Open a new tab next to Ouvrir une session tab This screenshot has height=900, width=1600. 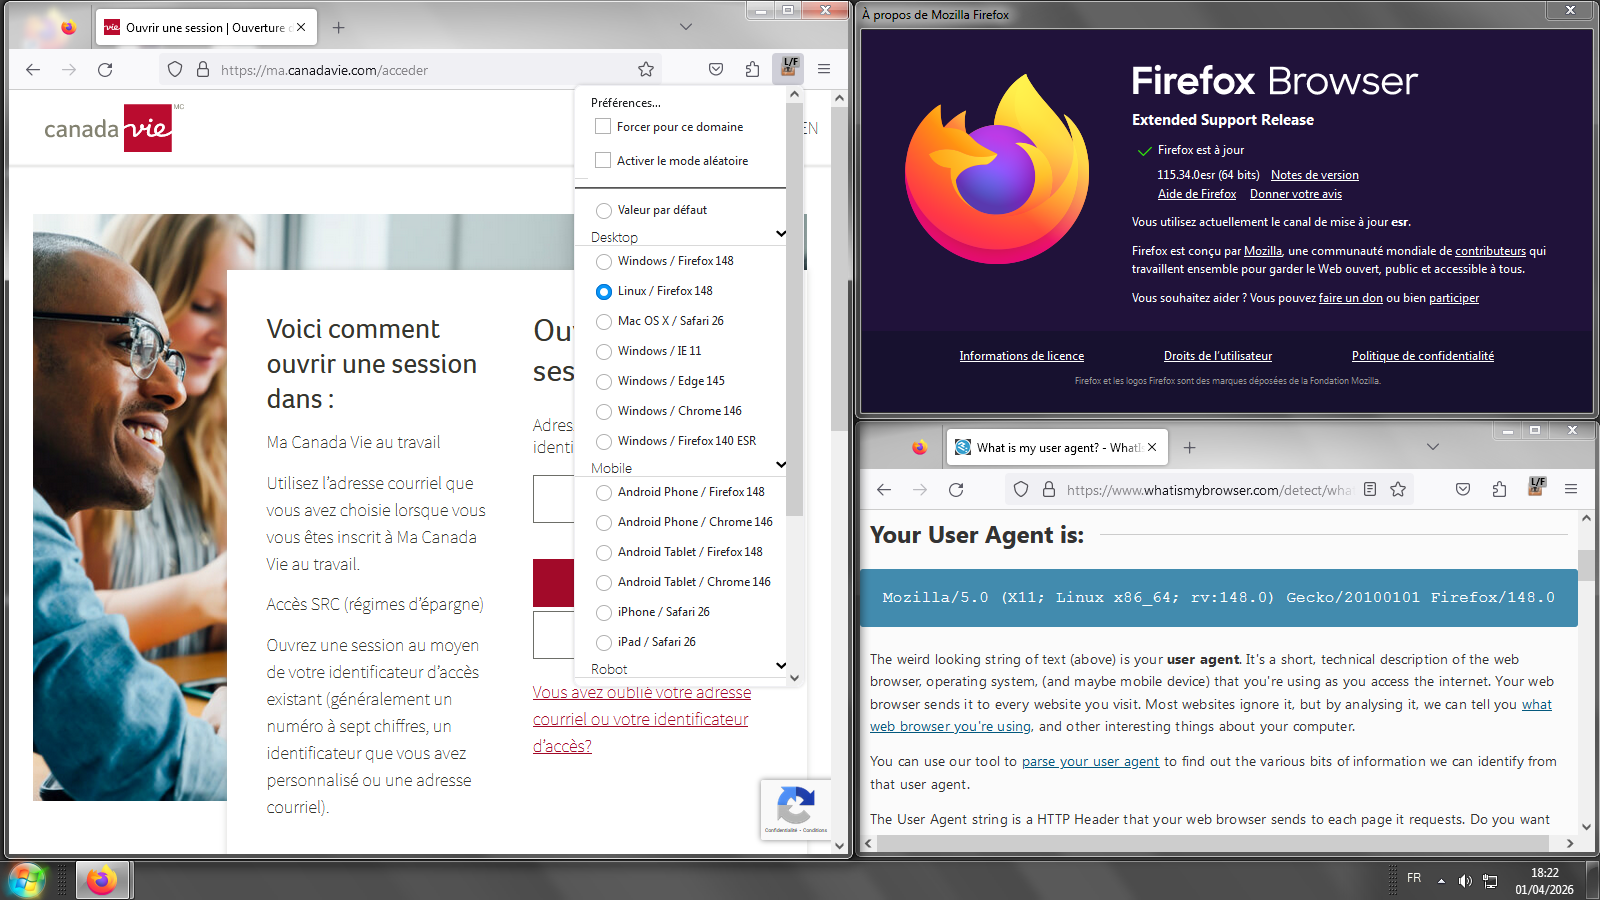point(339,28)
